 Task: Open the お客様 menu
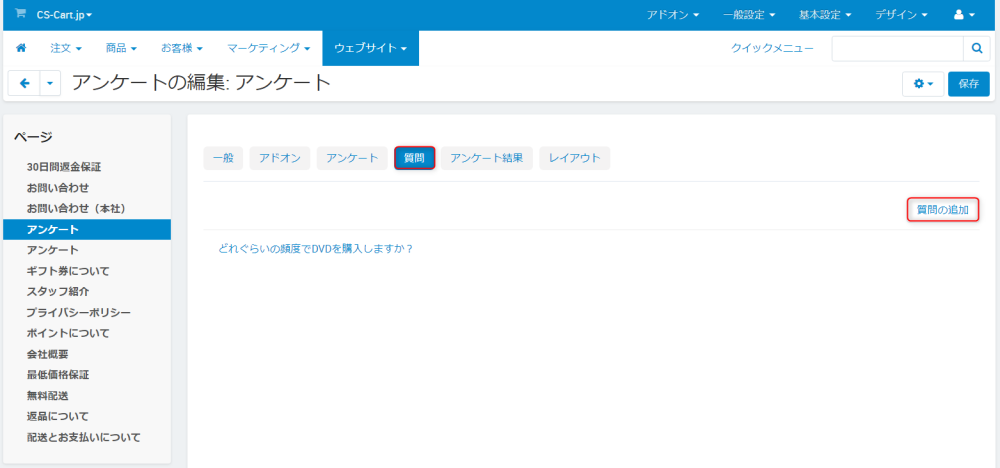(181, 48)
